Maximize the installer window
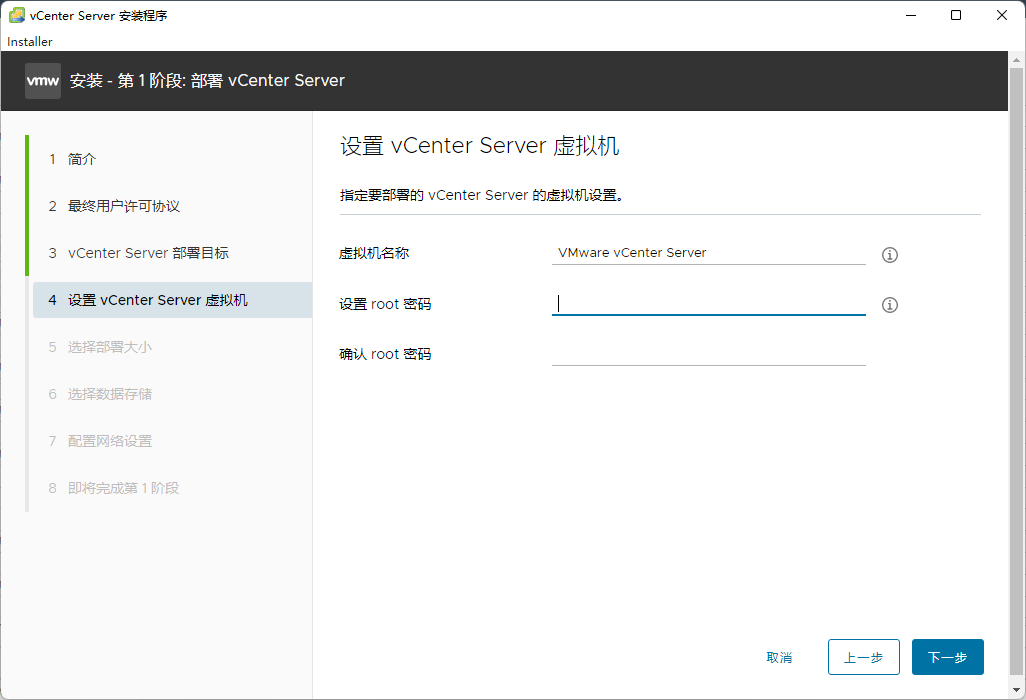The image size is (1026, 700). click(x=956, y=15)
